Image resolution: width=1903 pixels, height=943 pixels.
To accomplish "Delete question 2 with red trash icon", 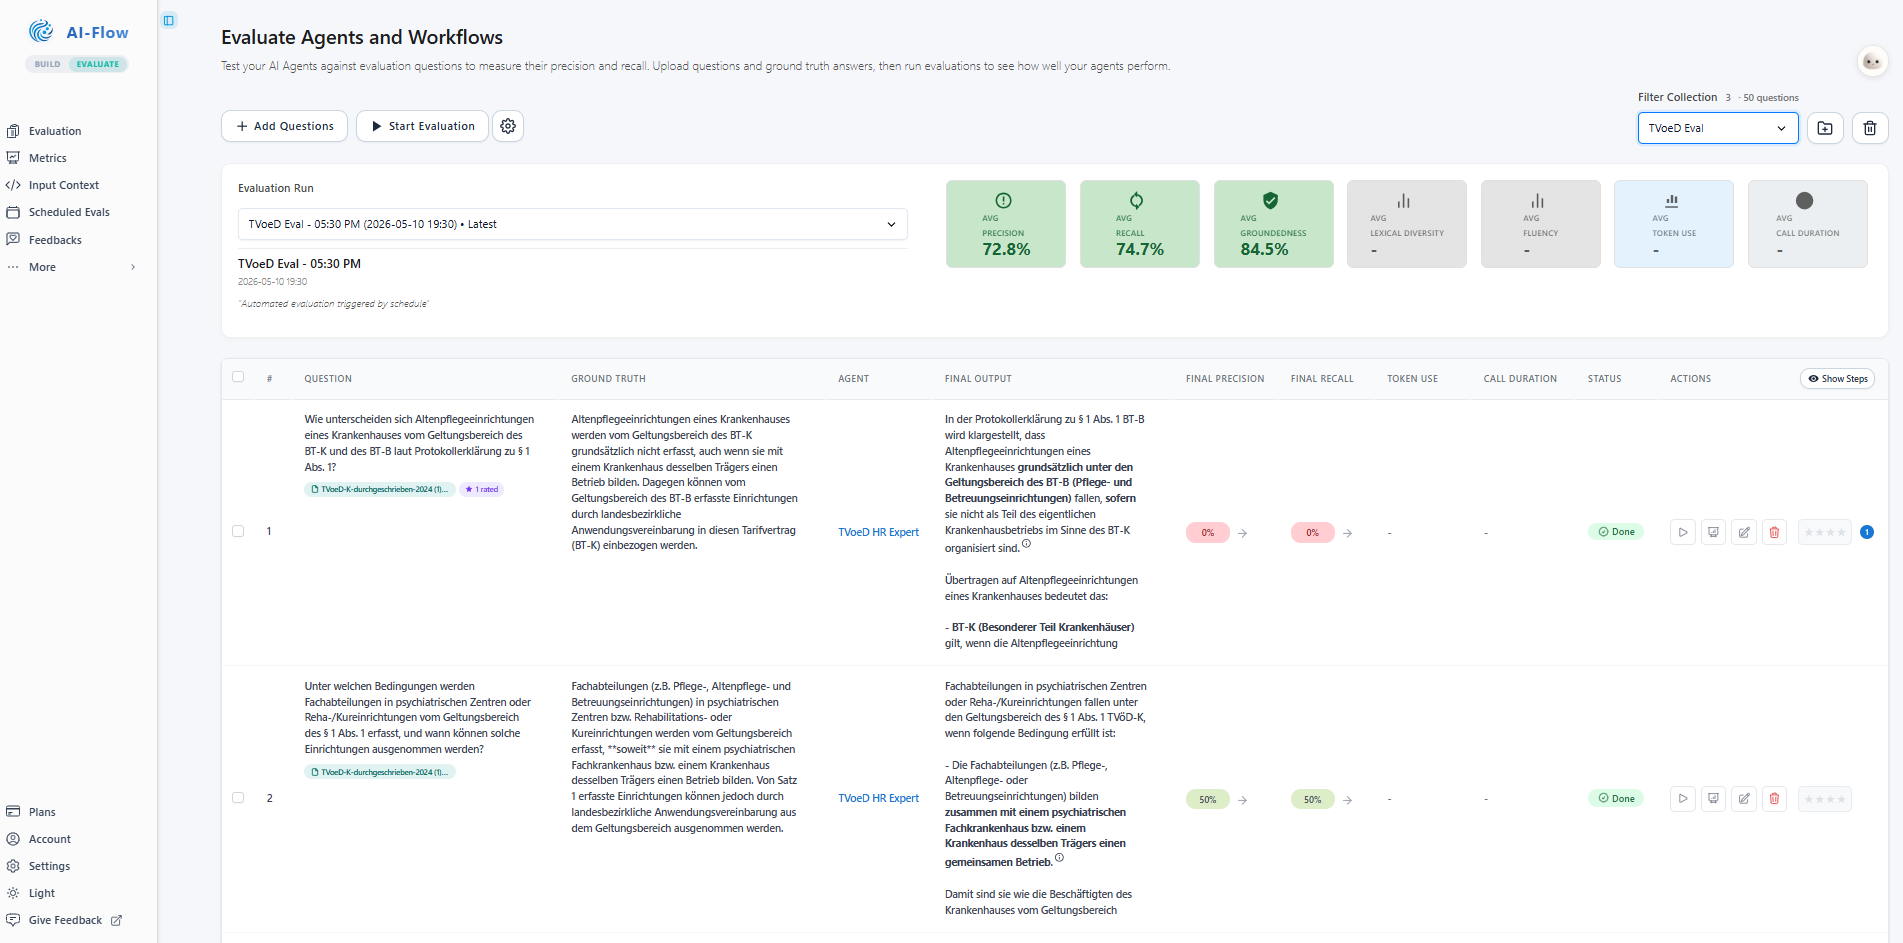I will pyautogui.click(x=1774, y=799).
